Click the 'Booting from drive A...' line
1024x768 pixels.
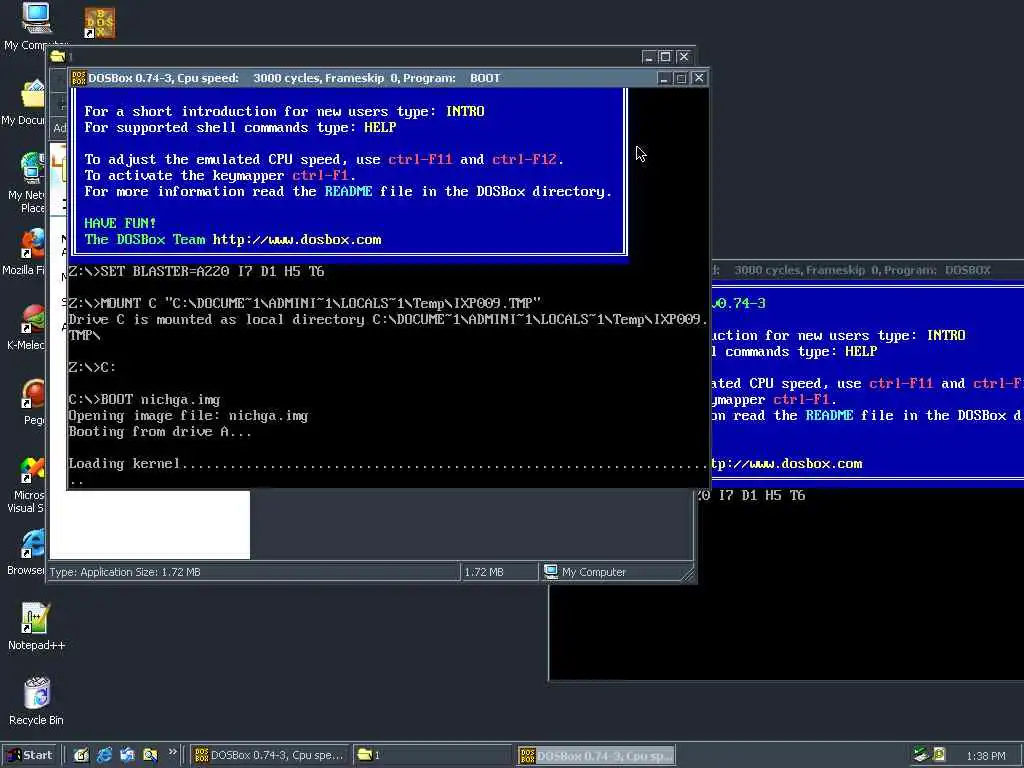pos(160,432)
